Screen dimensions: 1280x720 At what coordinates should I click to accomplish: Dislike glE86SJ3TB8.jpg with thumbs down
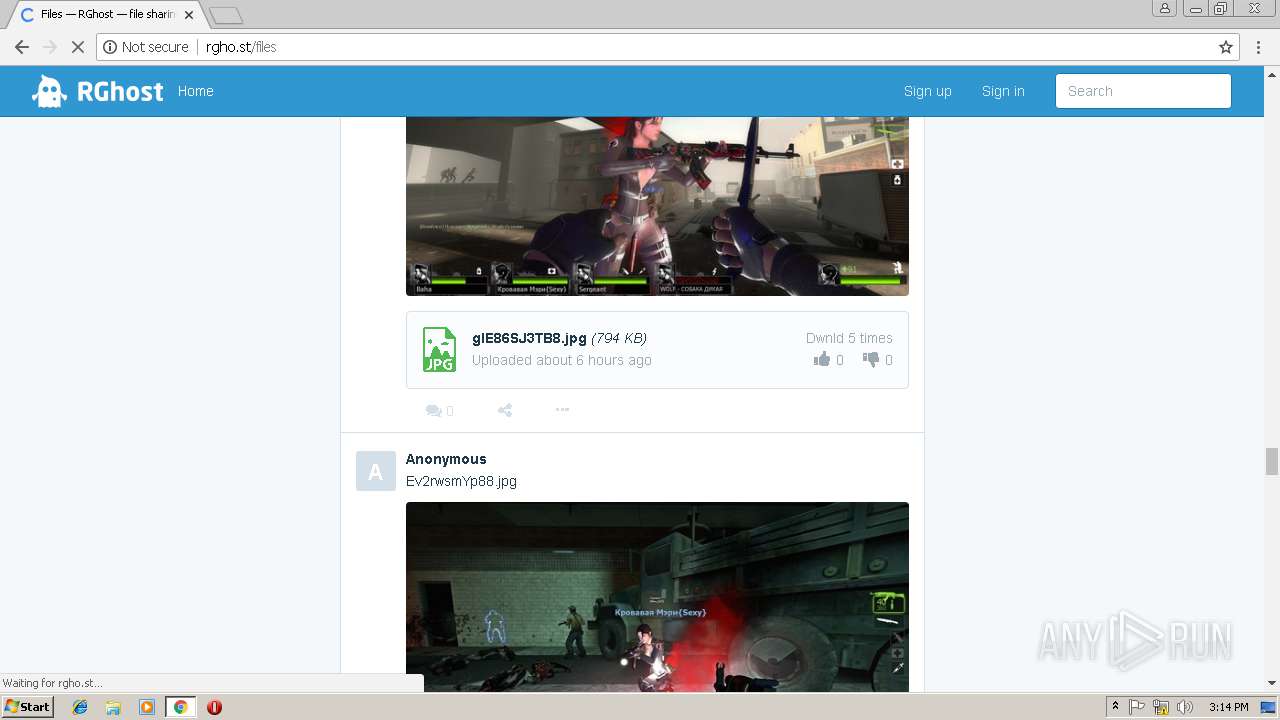pos(871,360)
